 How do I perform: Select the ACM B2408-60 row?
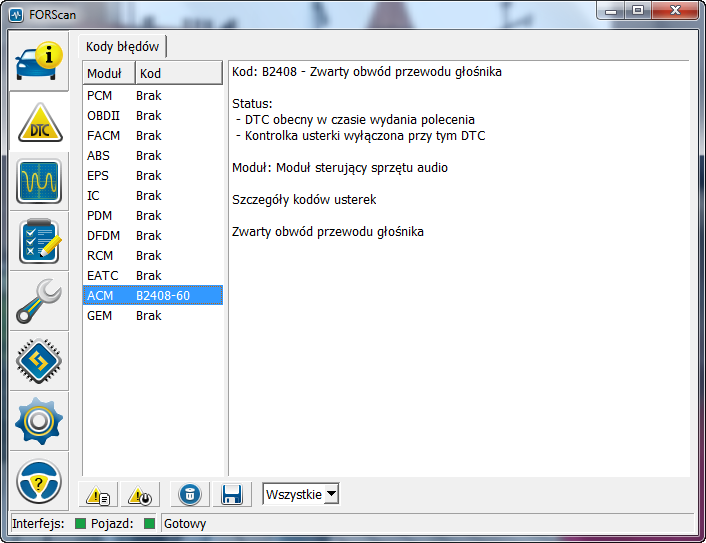(153, 295)
